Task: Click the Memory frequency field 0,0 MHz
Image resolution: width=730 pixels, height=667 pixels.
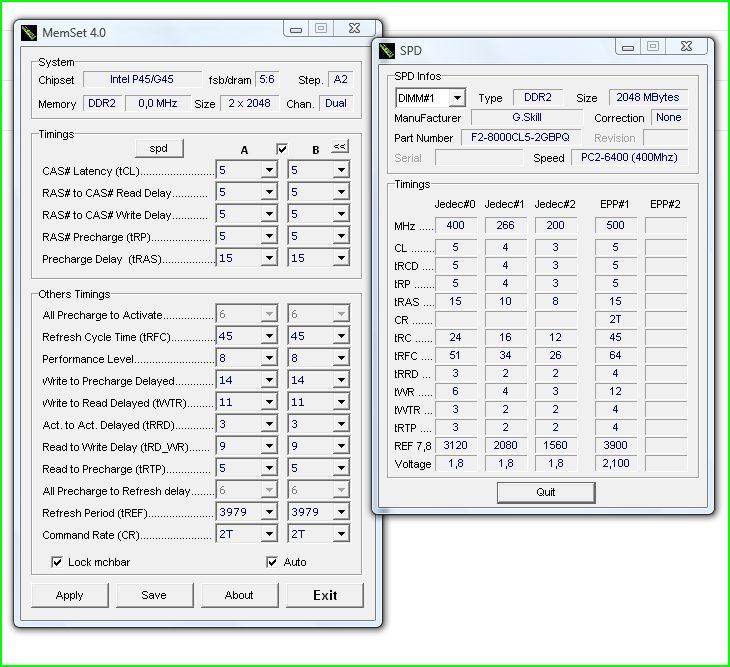Action: (157, 103)
